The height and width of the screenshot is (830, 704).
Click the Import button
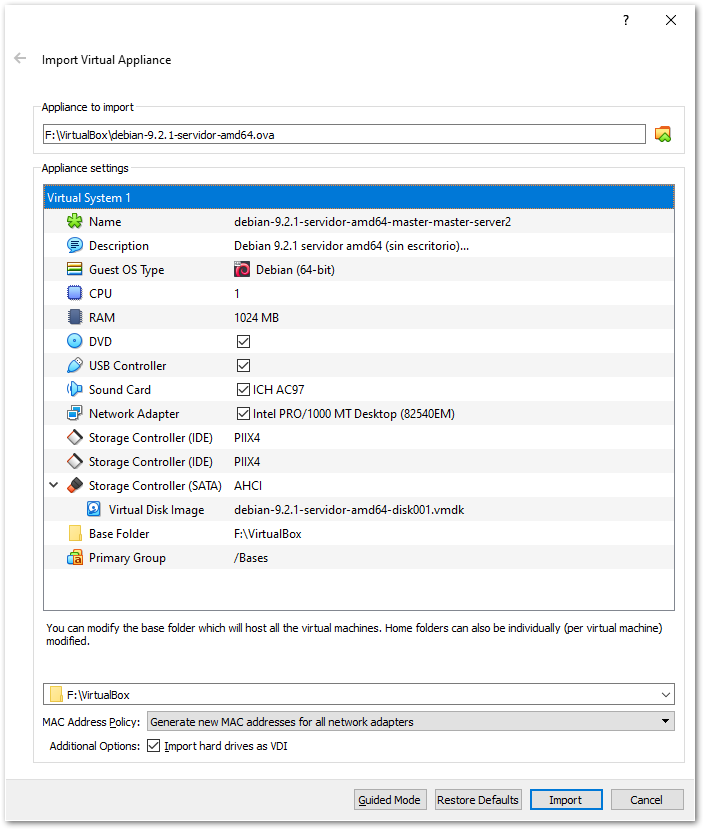pyautogui.click(x=566, y=800)
